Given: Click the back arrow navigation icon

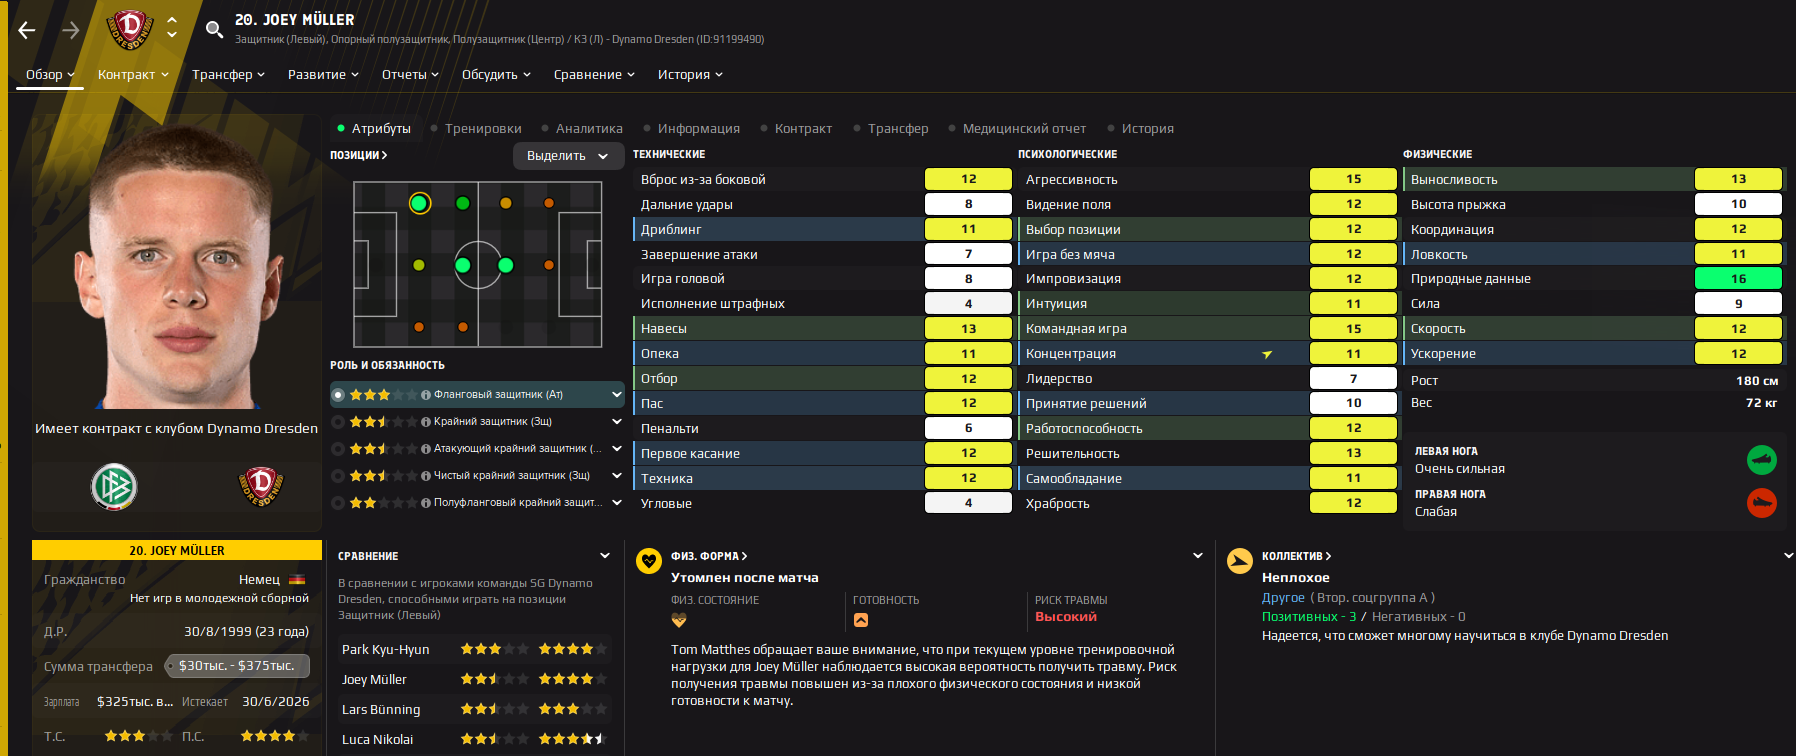Looking at the screenshot, I should pos(27,30).
